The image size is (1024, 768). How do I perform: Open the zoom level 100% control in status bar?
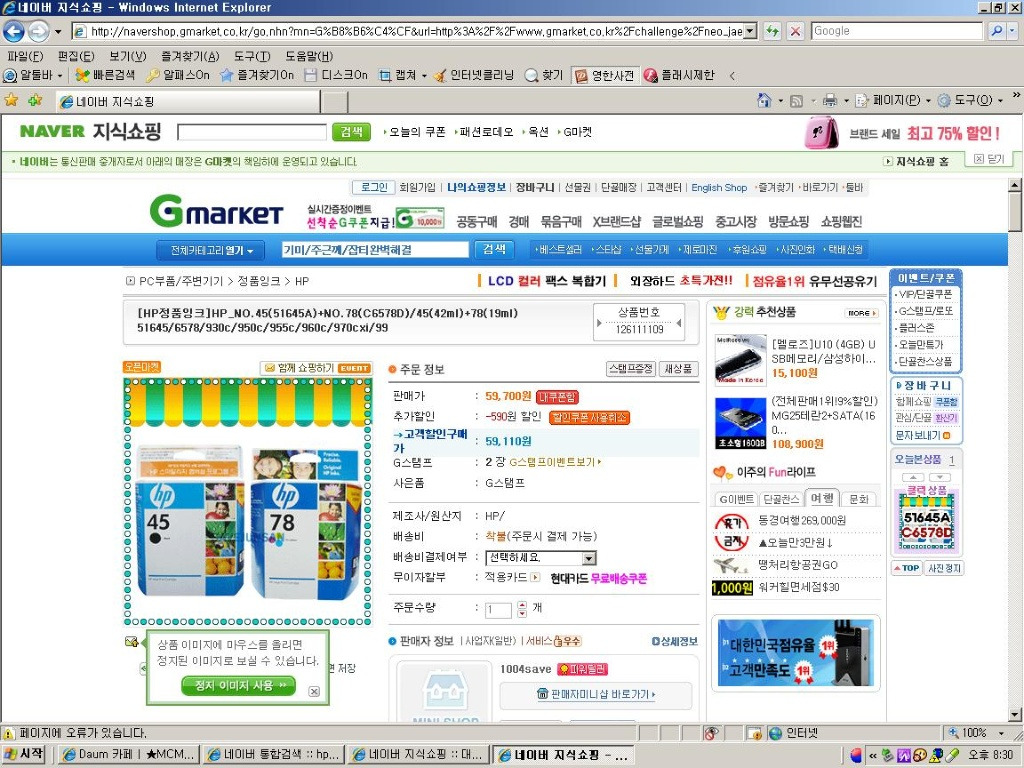click(x=974, y=733)
